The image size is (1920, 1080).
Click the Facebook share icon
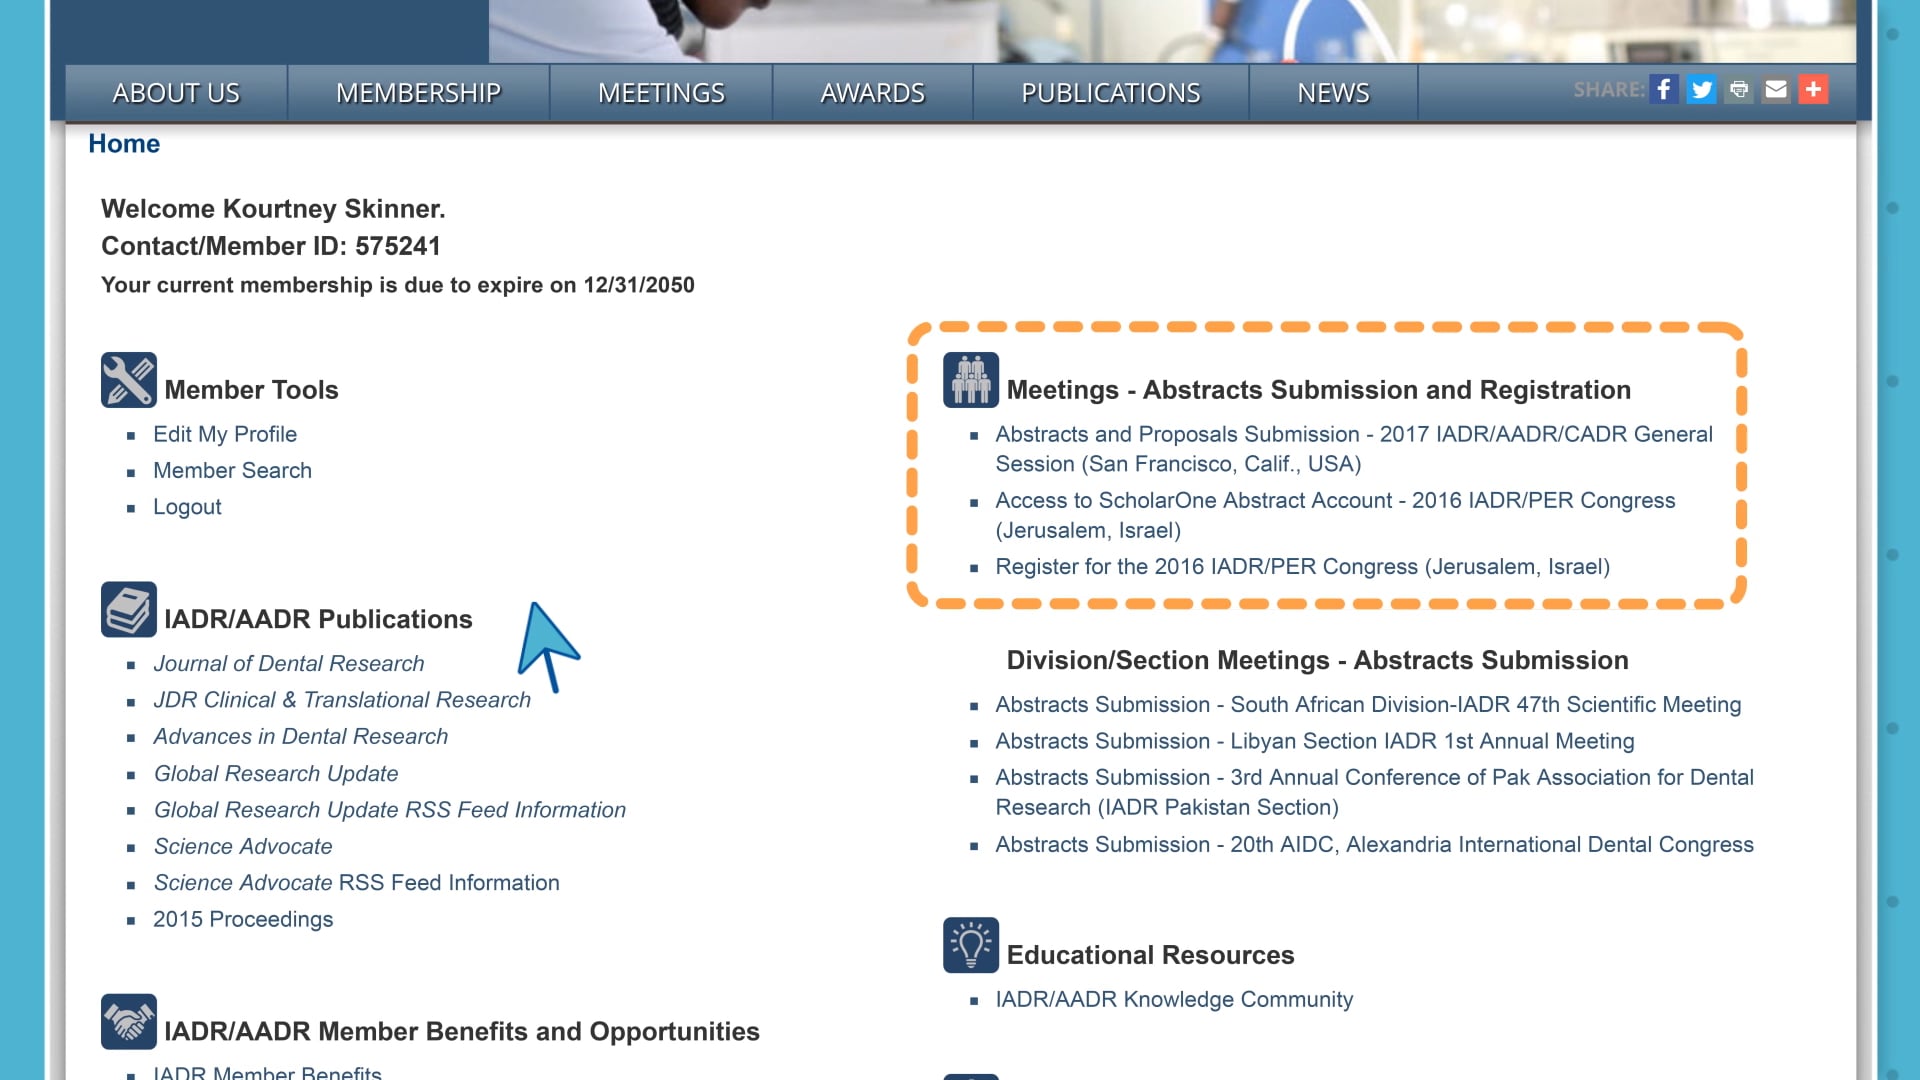(1665, 88)
